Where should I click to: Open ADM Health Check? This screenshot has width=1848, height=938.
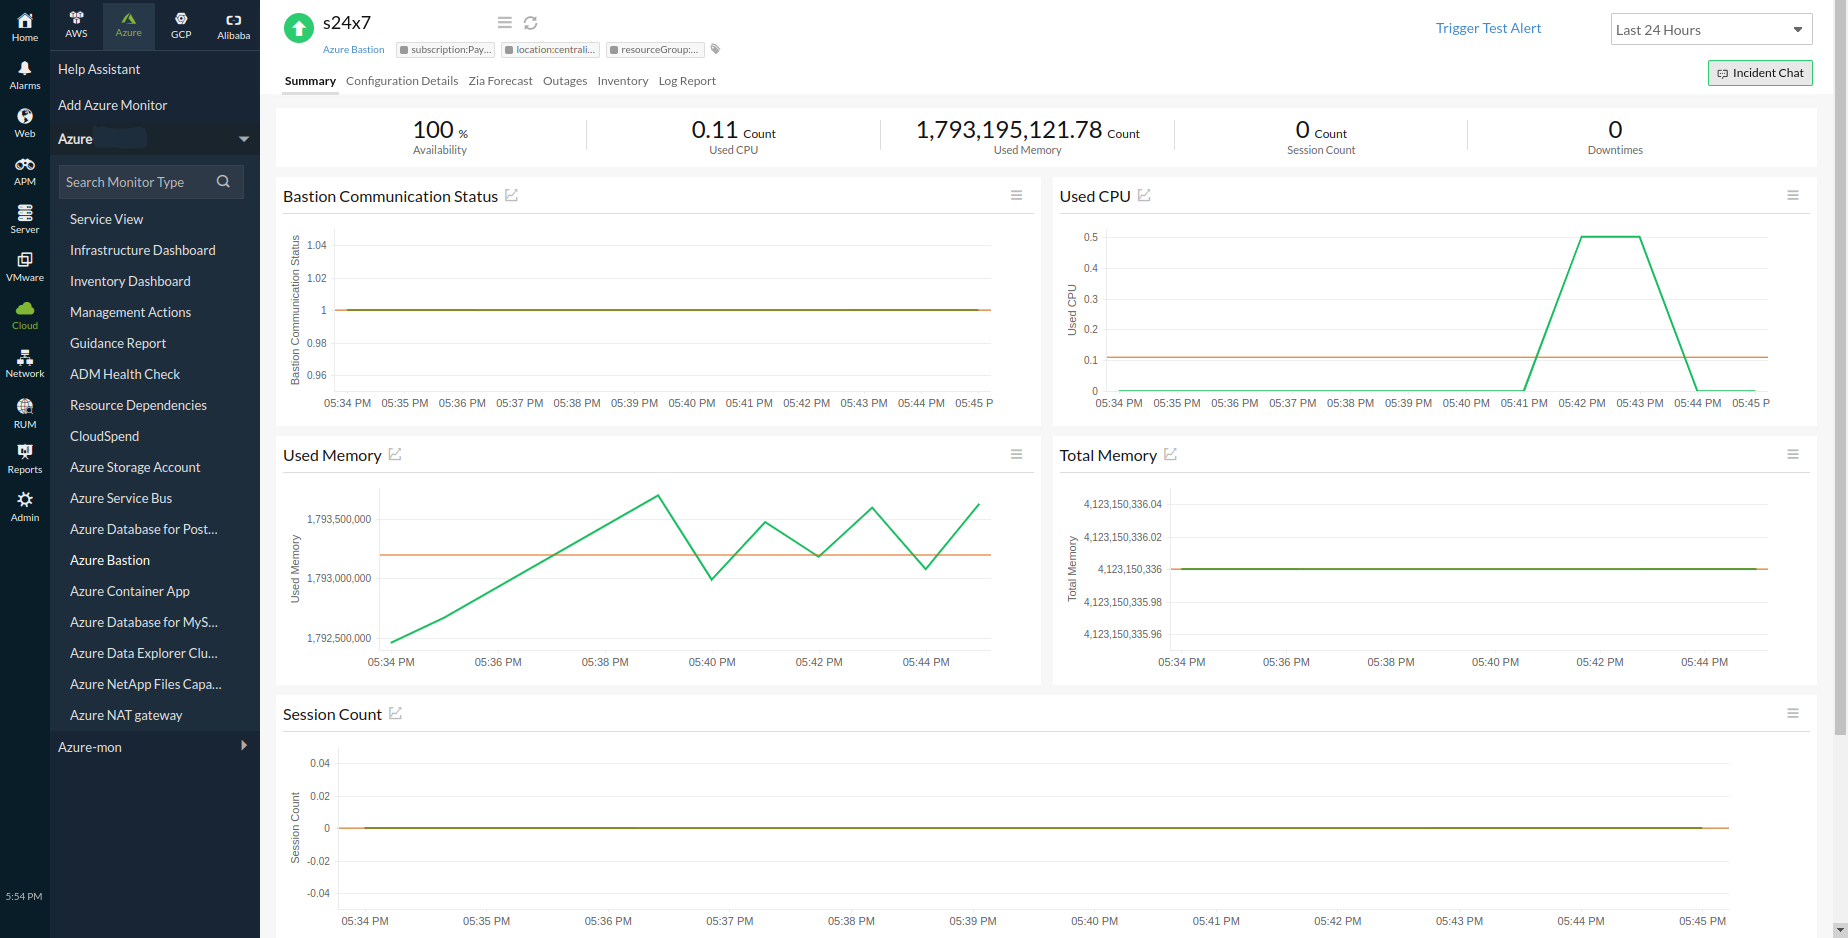tap(125, 374)
